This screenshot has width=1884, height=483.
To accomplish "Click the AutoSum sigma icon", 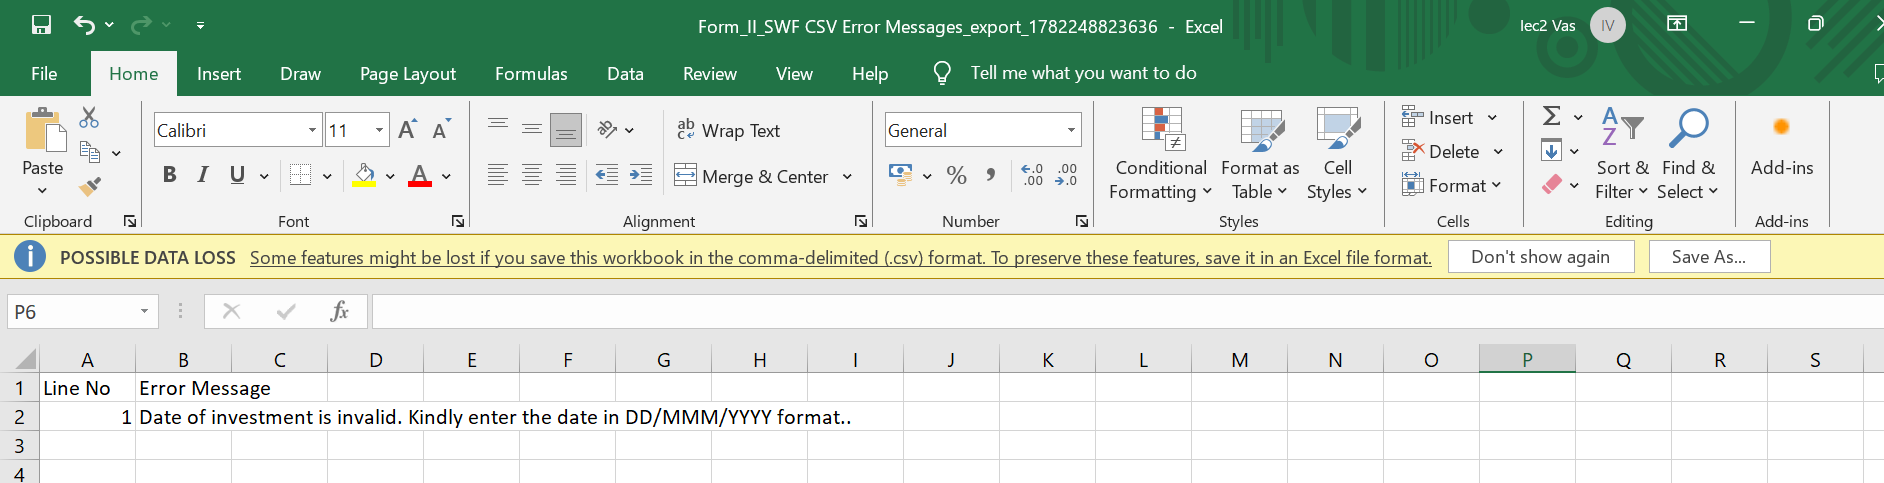I will click(1551, 116).
